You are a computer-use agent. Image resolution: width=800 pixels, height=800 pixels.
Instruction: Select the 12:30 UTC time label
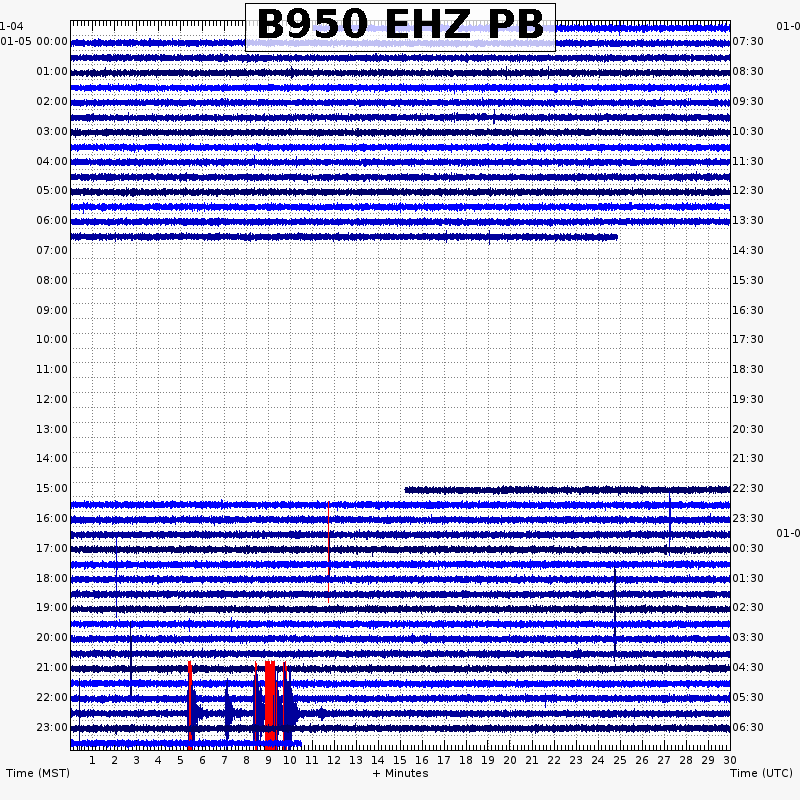click(748, 191)
